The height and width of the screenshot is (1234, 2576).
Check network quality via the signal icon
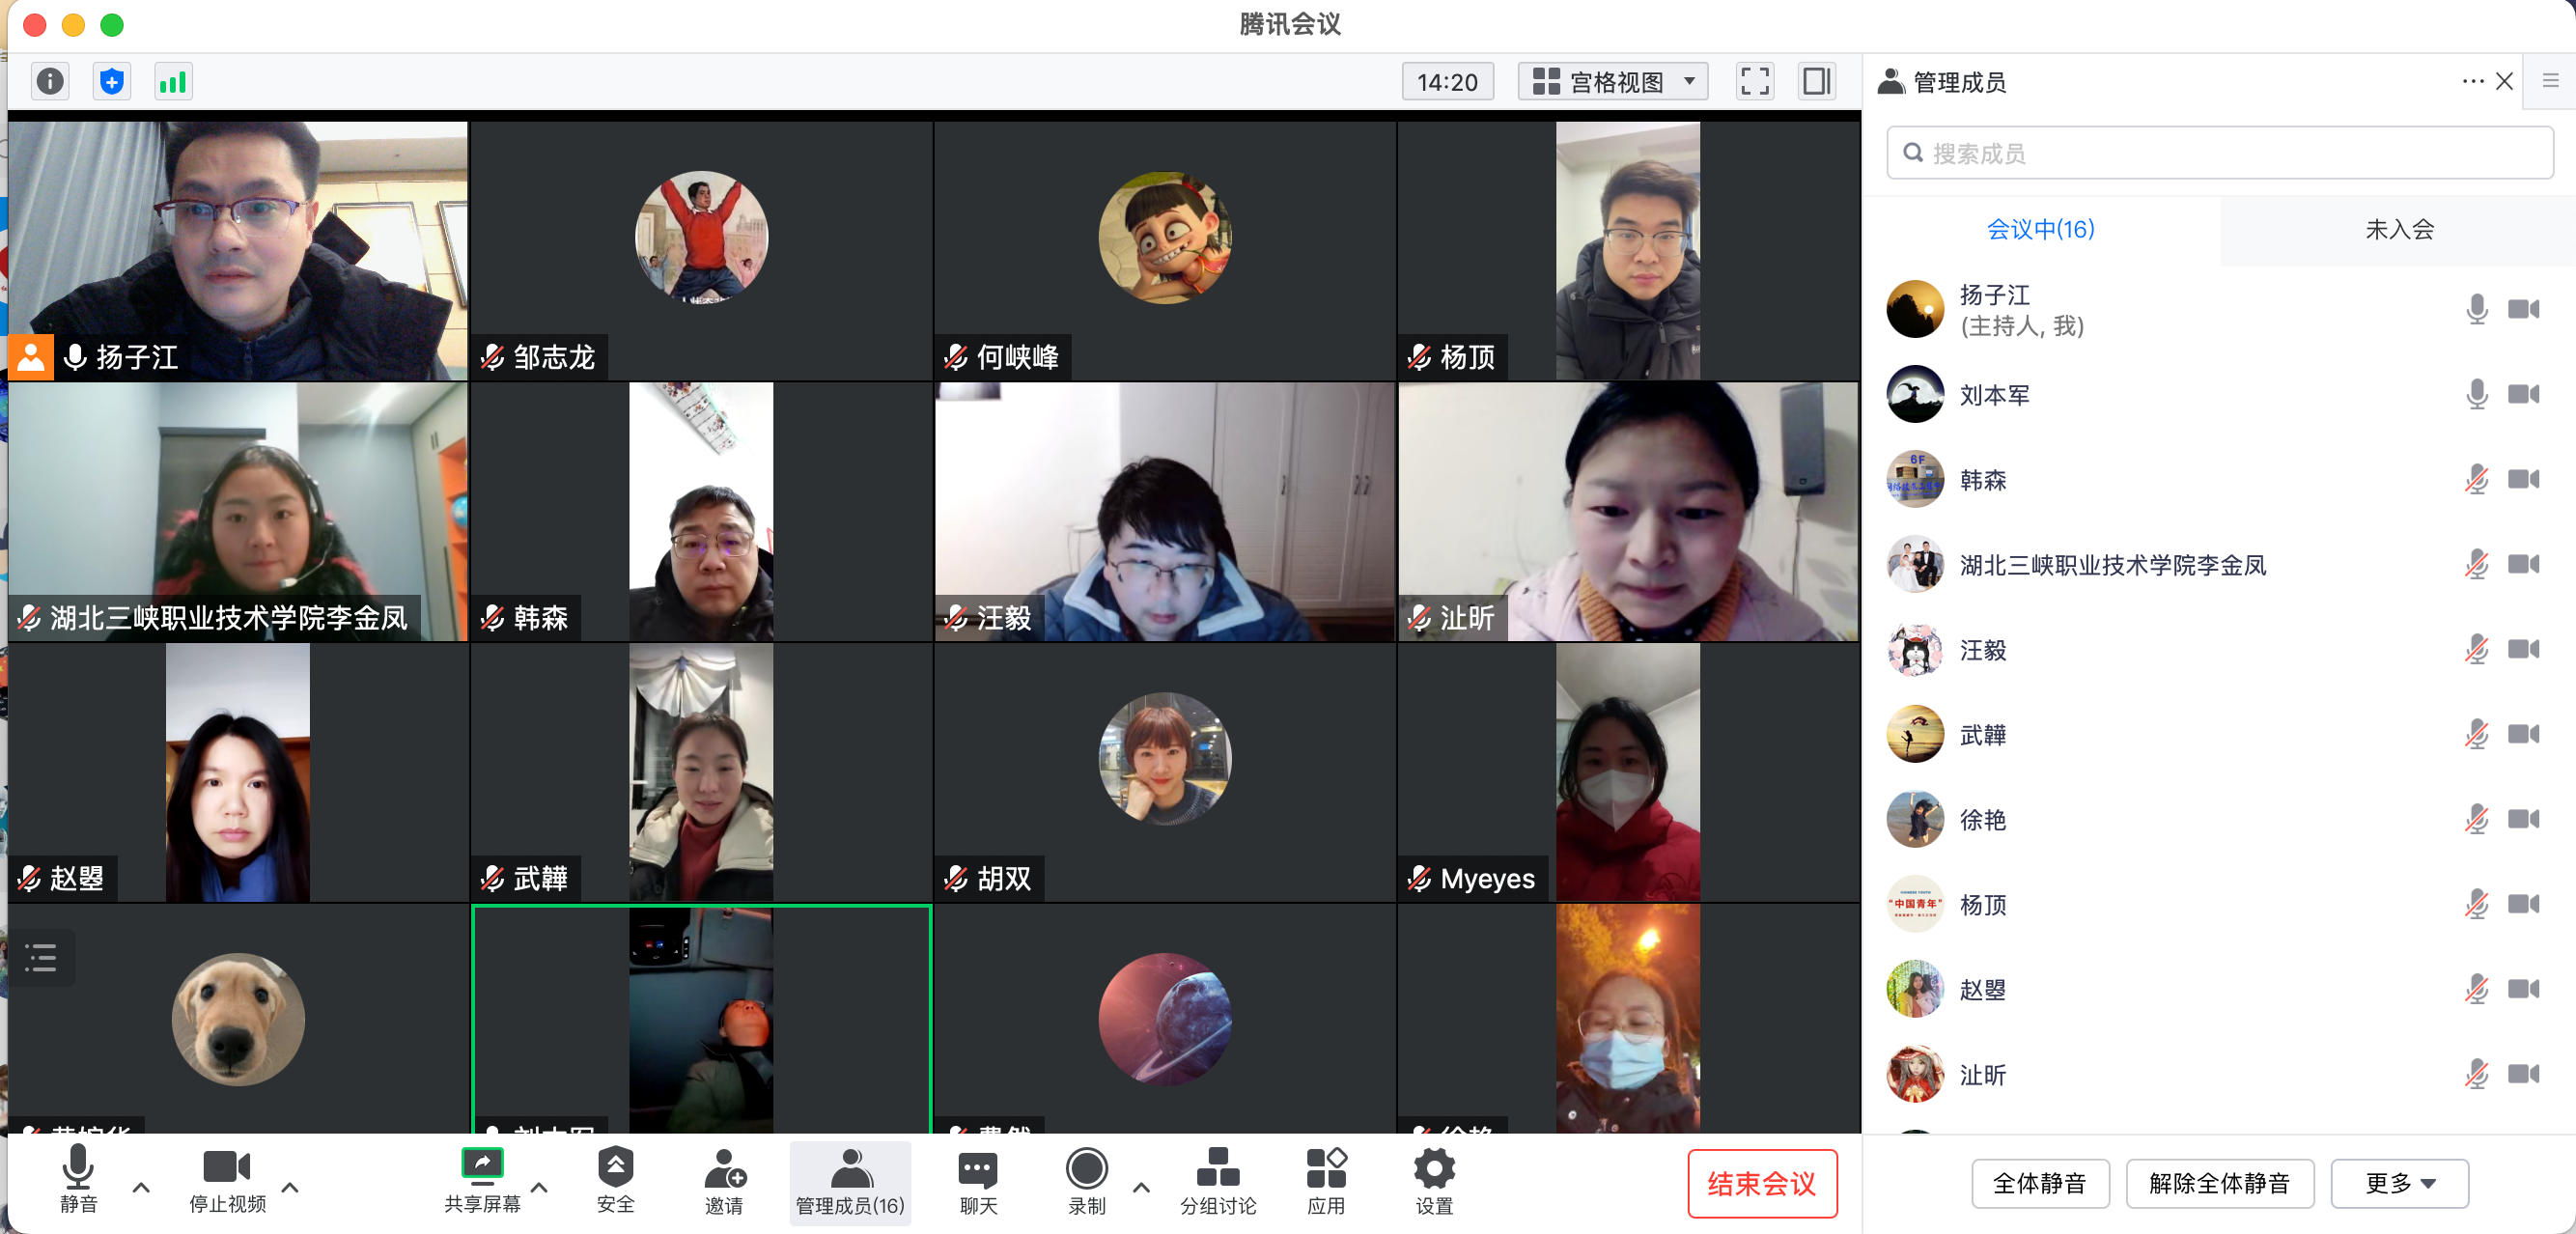172,81
